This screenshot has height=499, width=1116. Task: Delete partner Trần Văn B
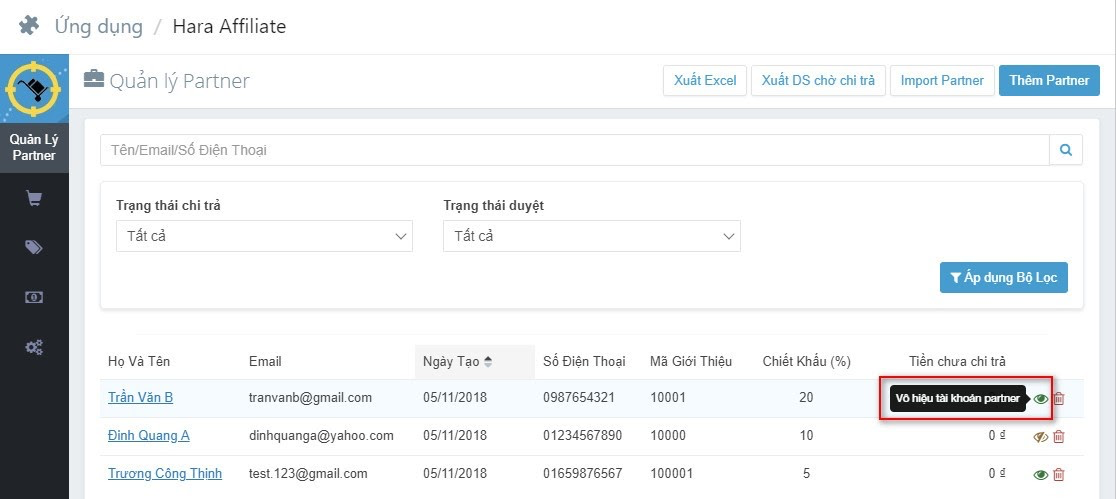[x=1059, y=398]
